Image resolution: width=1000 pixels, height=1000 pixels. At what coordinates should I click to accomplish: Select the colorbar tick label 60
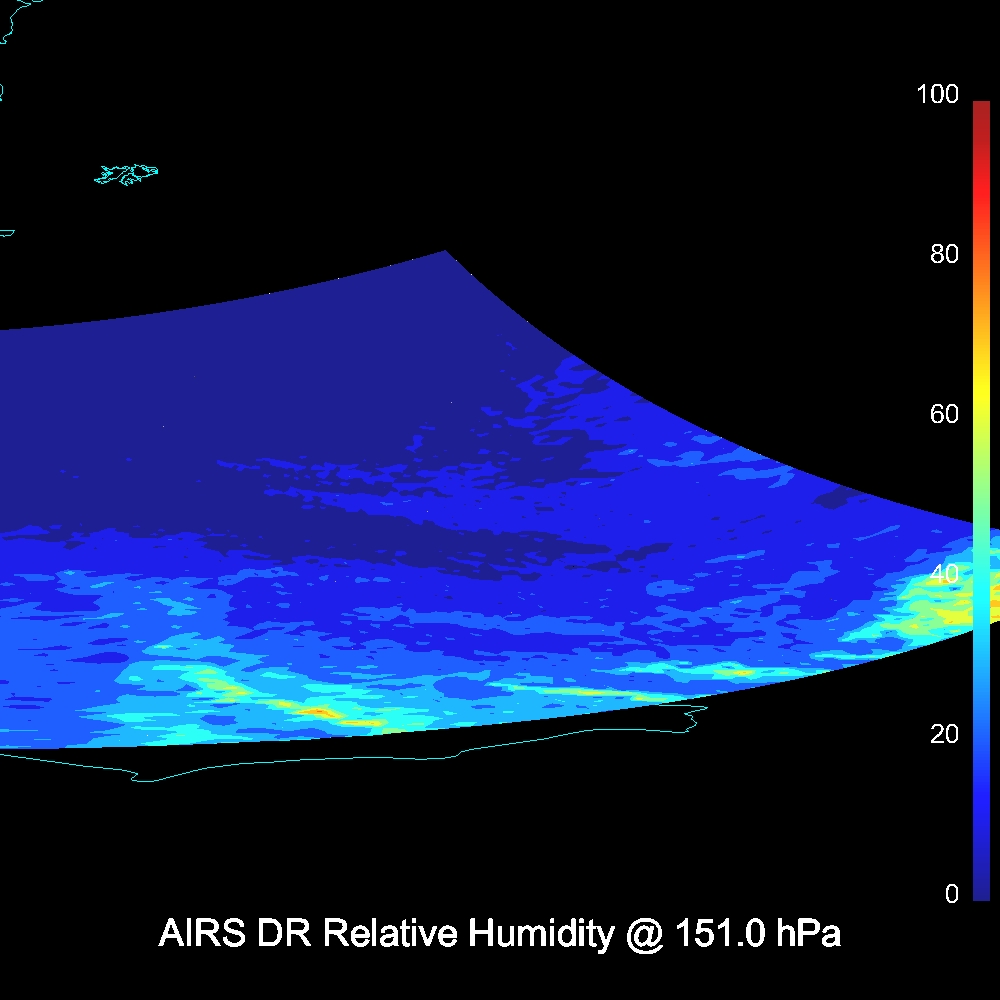[x=944, y=414]
